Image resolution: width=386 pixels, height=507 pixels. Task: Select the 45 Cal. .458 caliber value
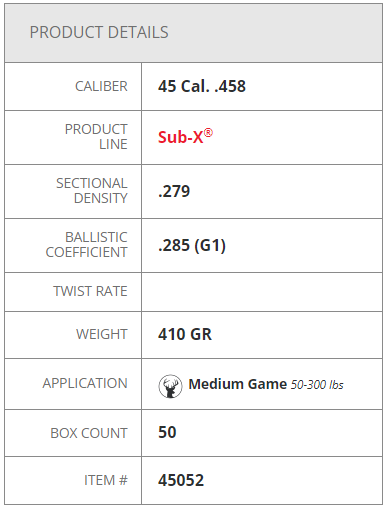point(202,86)
